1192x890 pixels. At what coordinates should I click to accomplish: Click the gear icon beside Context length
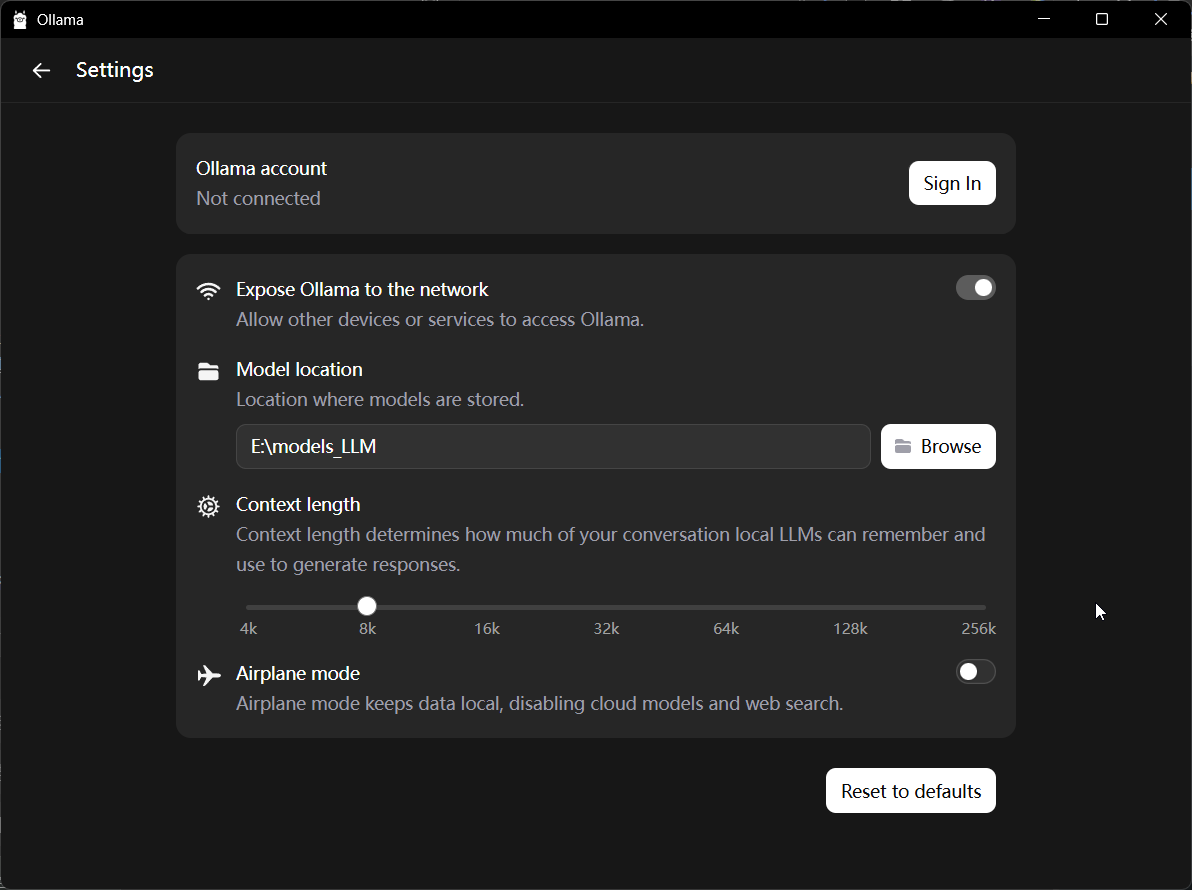[208, 506]
